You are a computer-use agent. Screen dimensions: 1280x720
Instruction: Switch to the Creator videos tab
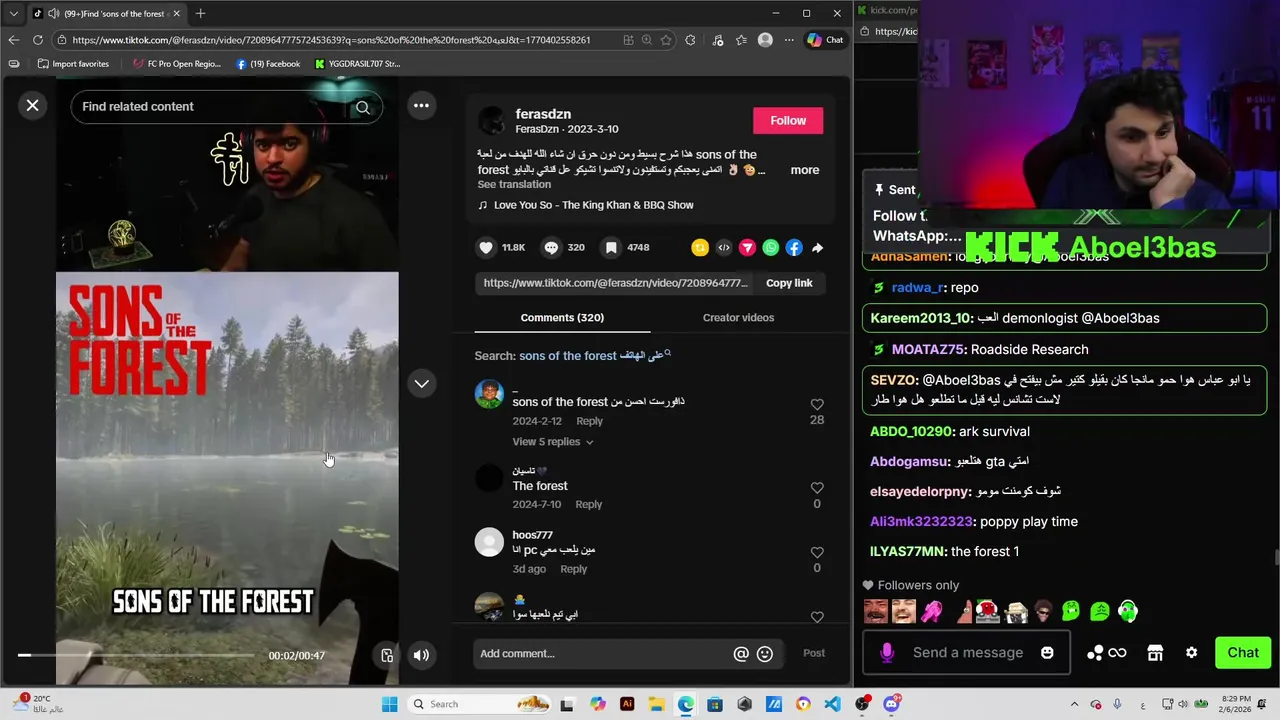coord(738,318)
